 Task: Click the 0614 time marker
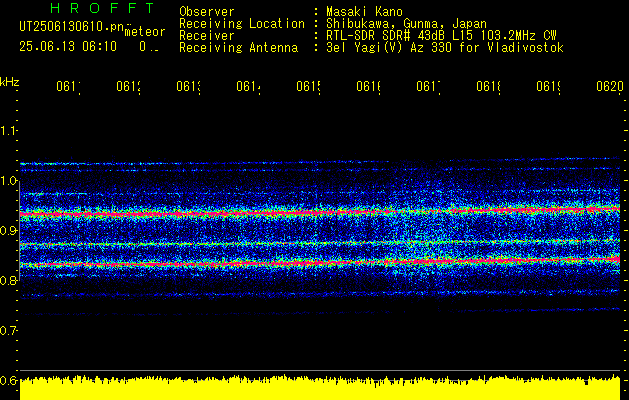(x=248, y=87)
